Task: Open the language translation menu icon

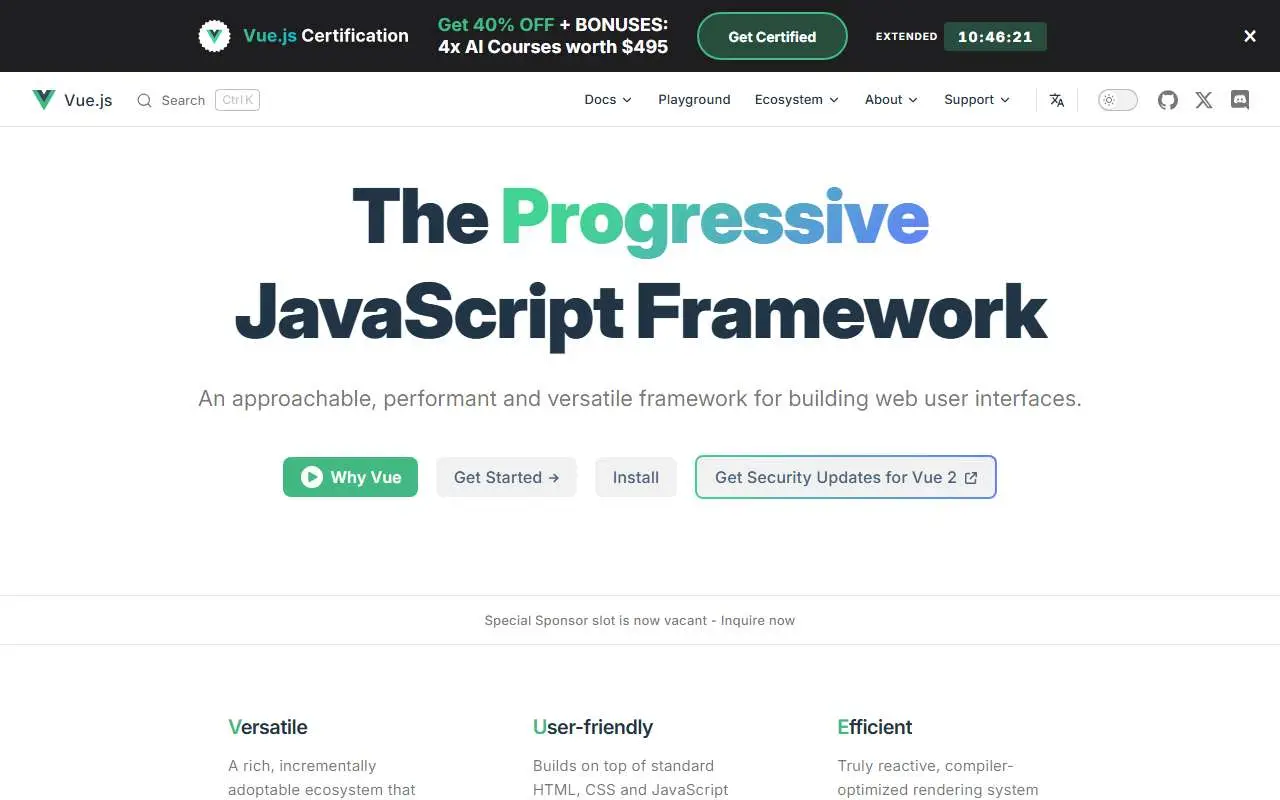Action: 1057,100
